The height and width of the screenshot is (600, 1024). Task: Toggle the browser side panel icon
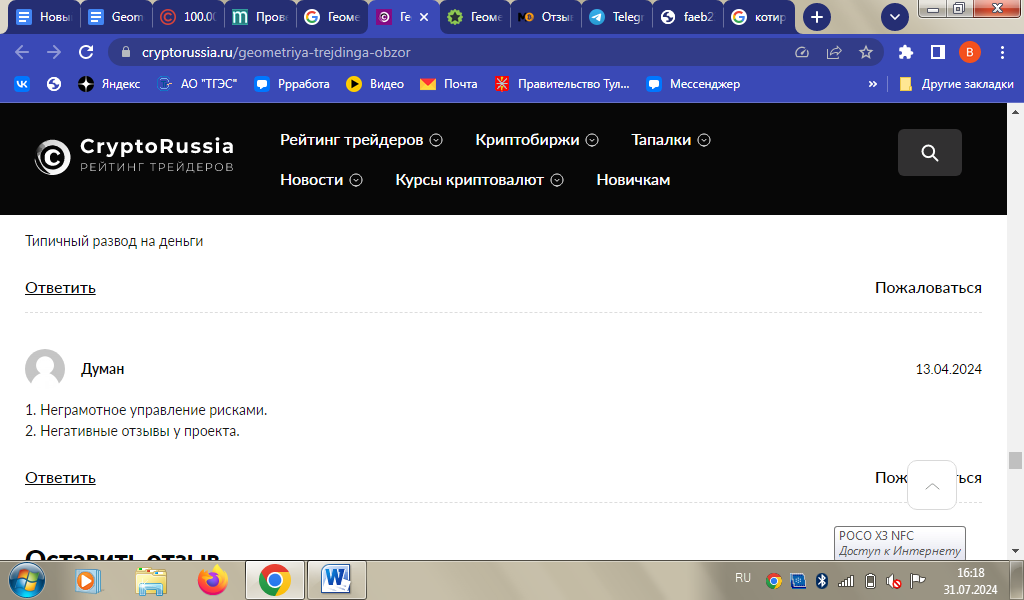938,52
